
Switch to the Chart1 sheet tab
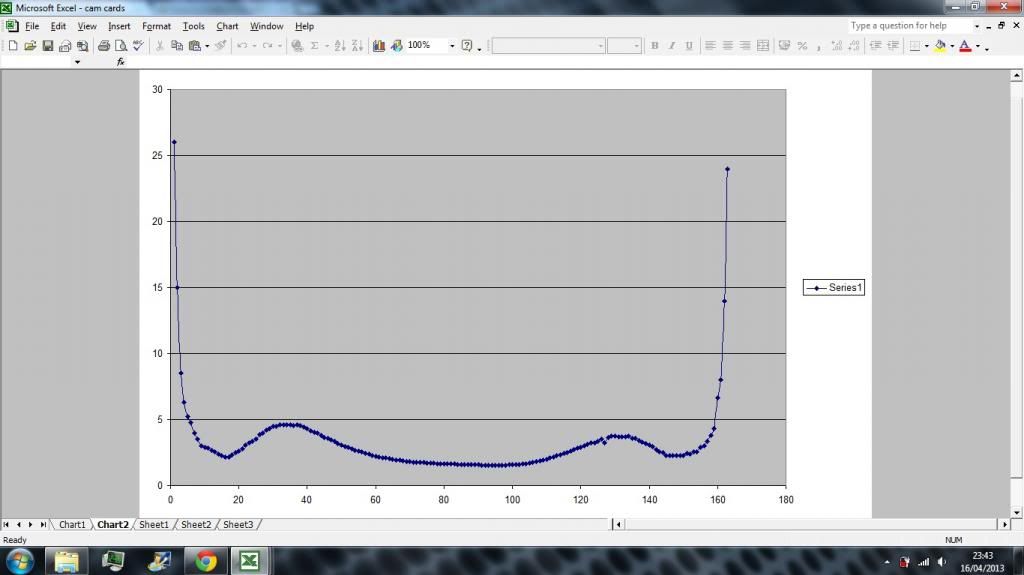pos(72,524)
